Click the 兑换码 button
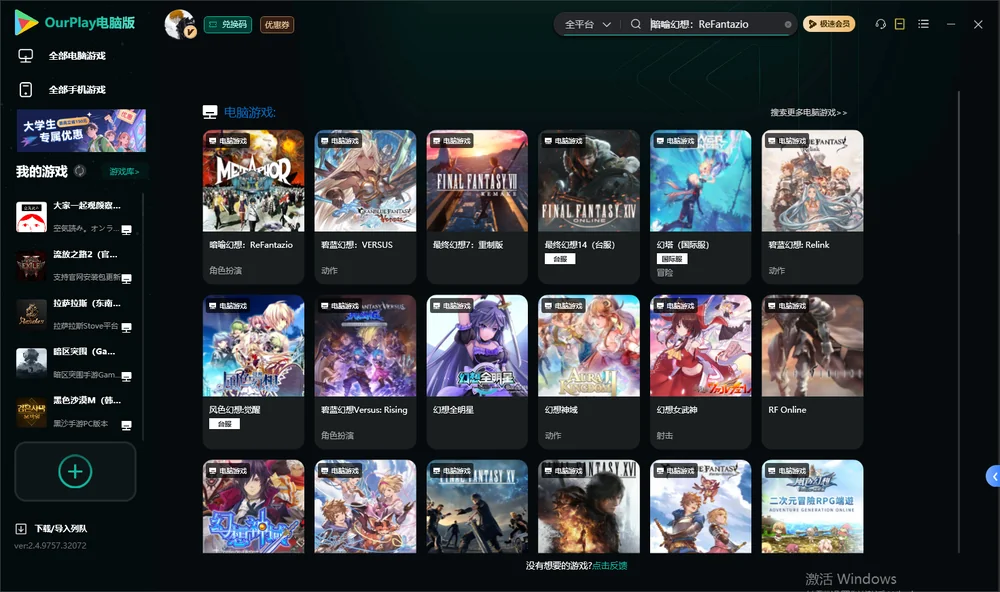This screenshot has width=1000, height=592. coord(228,24)
